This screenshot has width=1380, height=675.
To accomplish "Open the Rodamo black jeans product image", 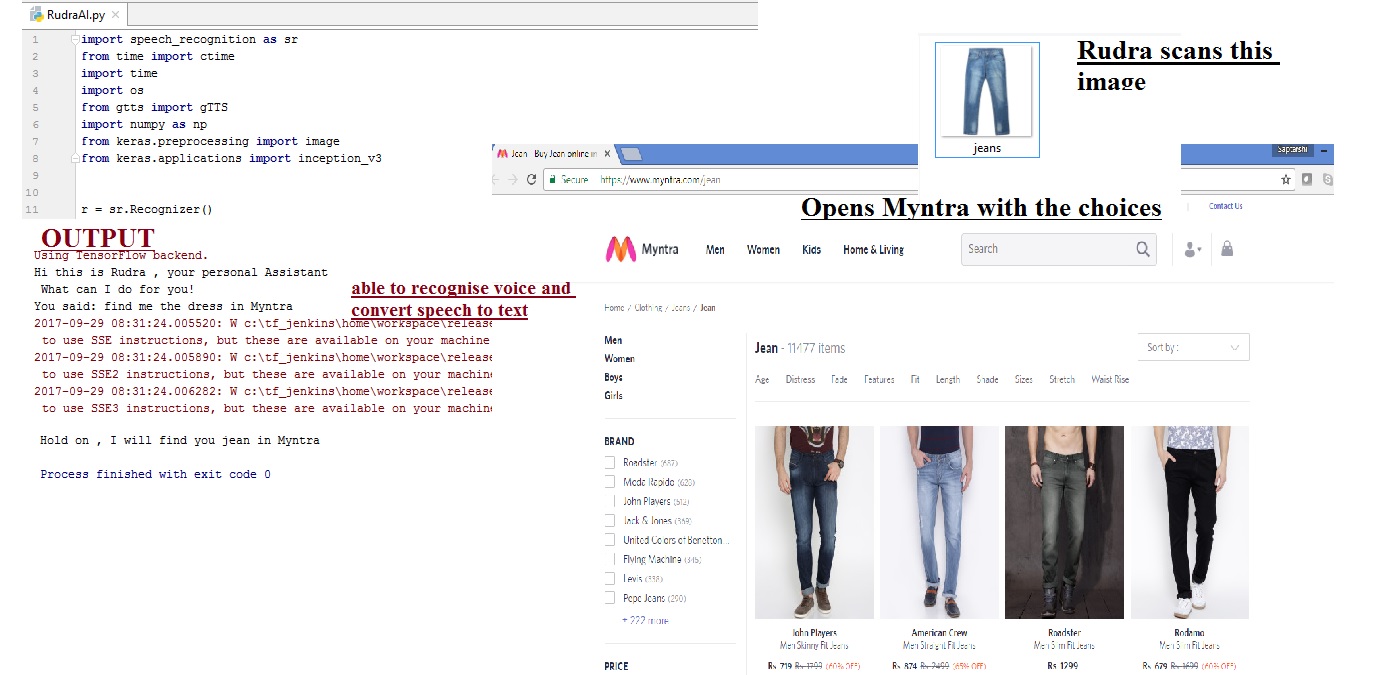I will [1190, 522].
